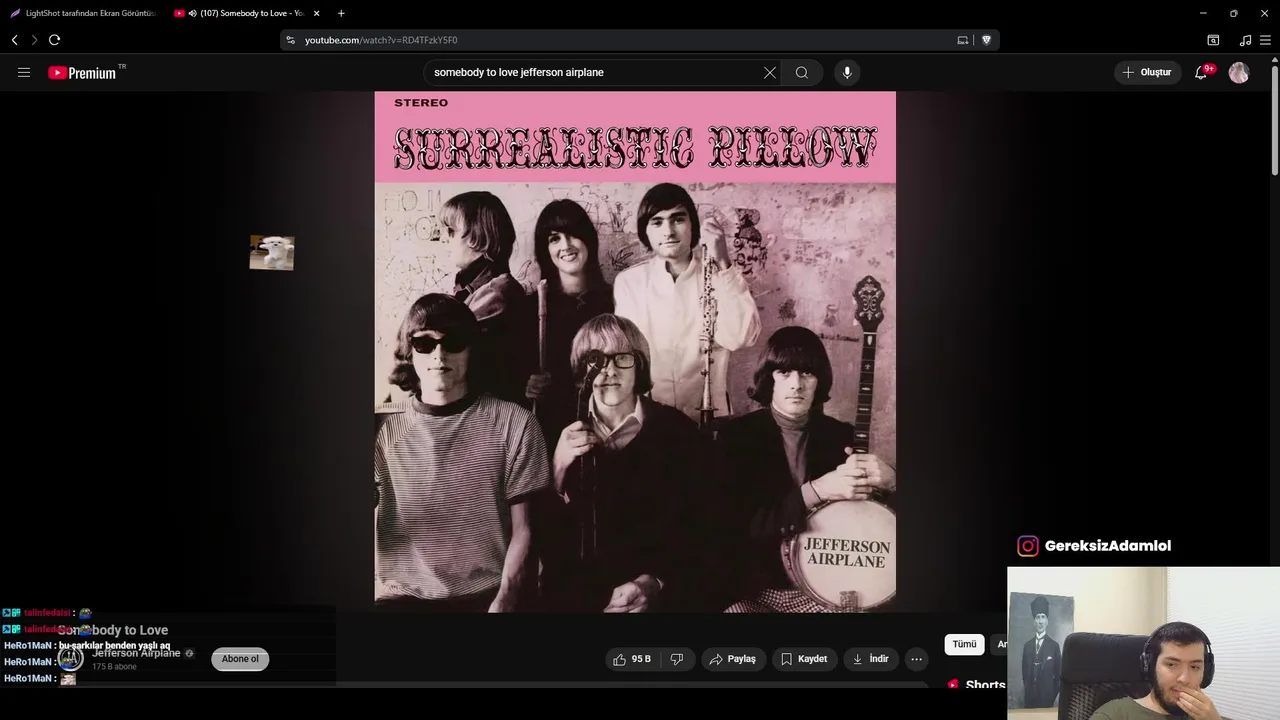Go forward in the browser
Viewport: 1280px width, 720px height.
(34, 40)
